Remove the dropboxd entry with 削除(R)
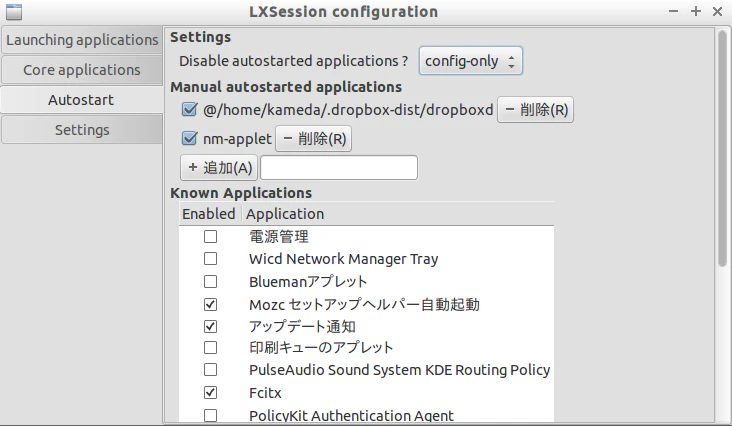 click(x=535, y=110)
